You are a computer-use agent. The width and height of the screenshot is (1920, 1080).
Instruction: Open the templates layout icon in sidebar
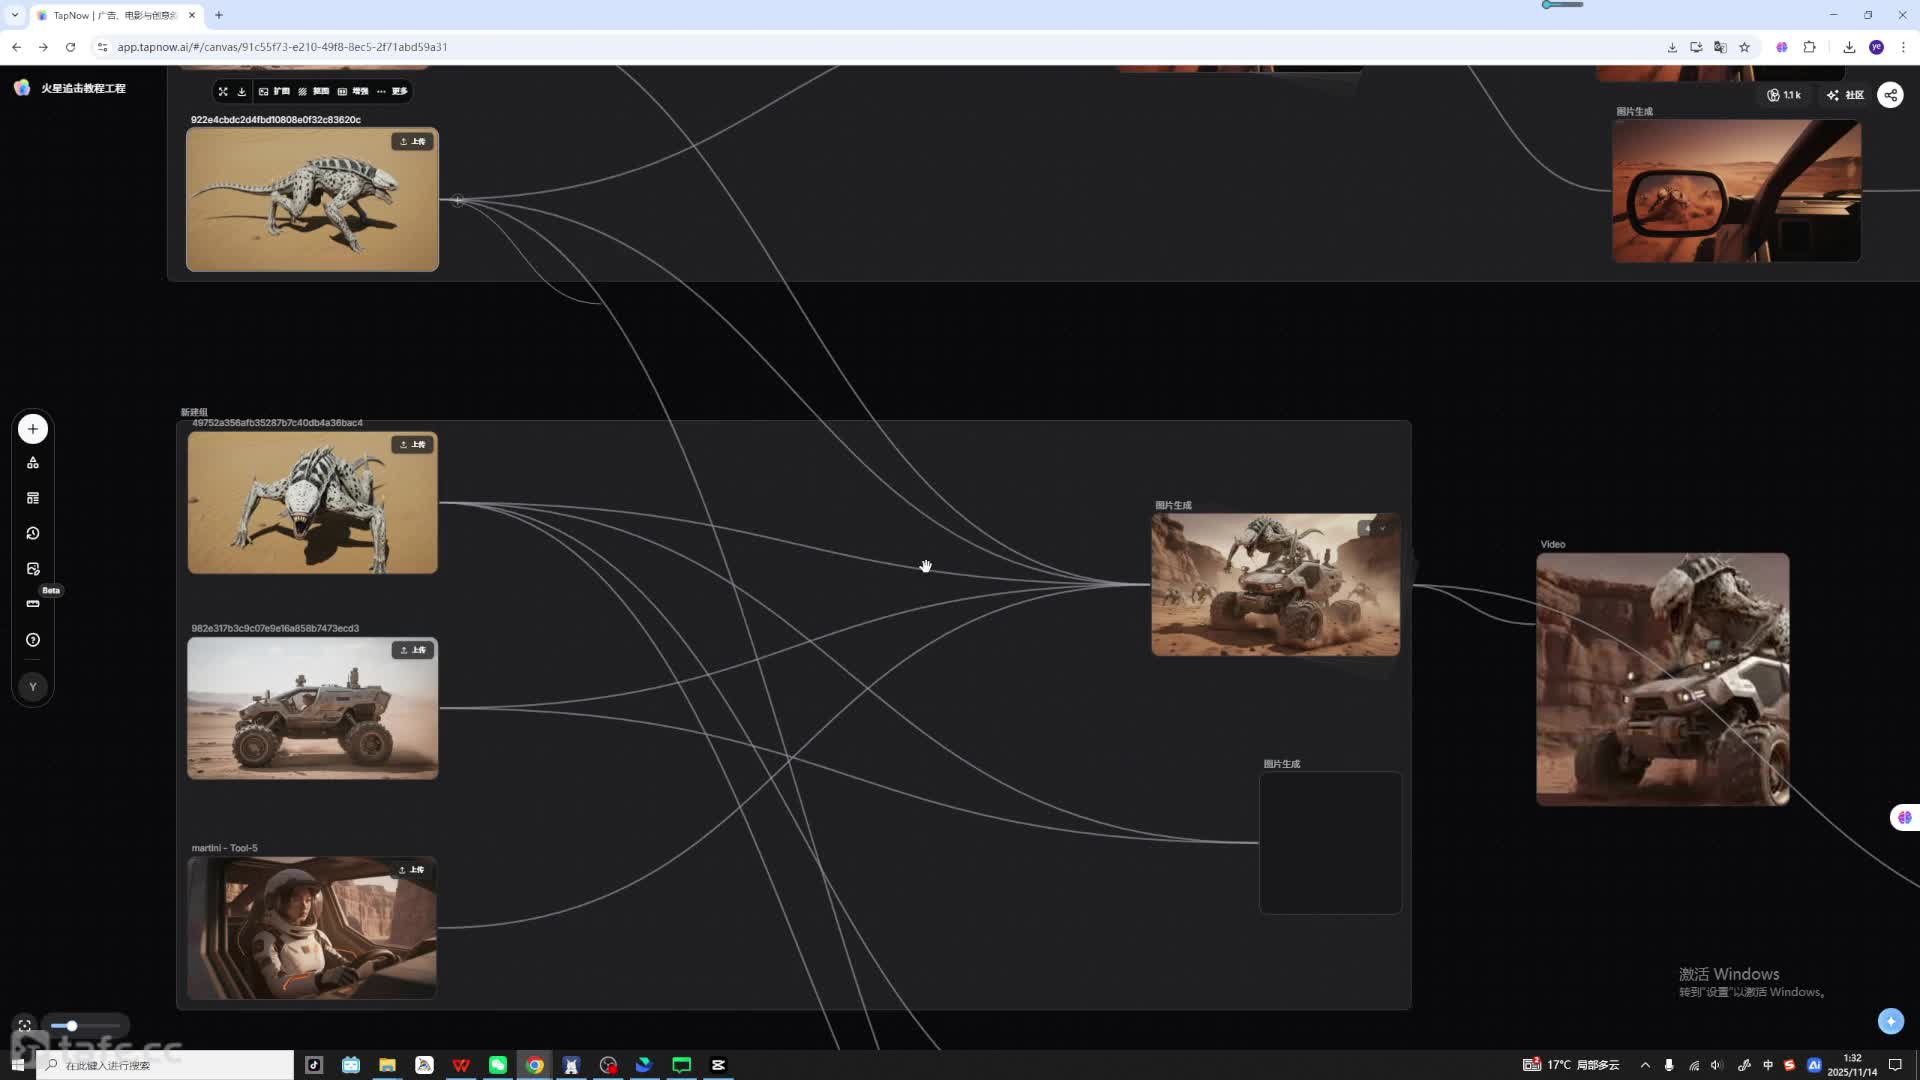pyautogui.click(x=33, y=498)
